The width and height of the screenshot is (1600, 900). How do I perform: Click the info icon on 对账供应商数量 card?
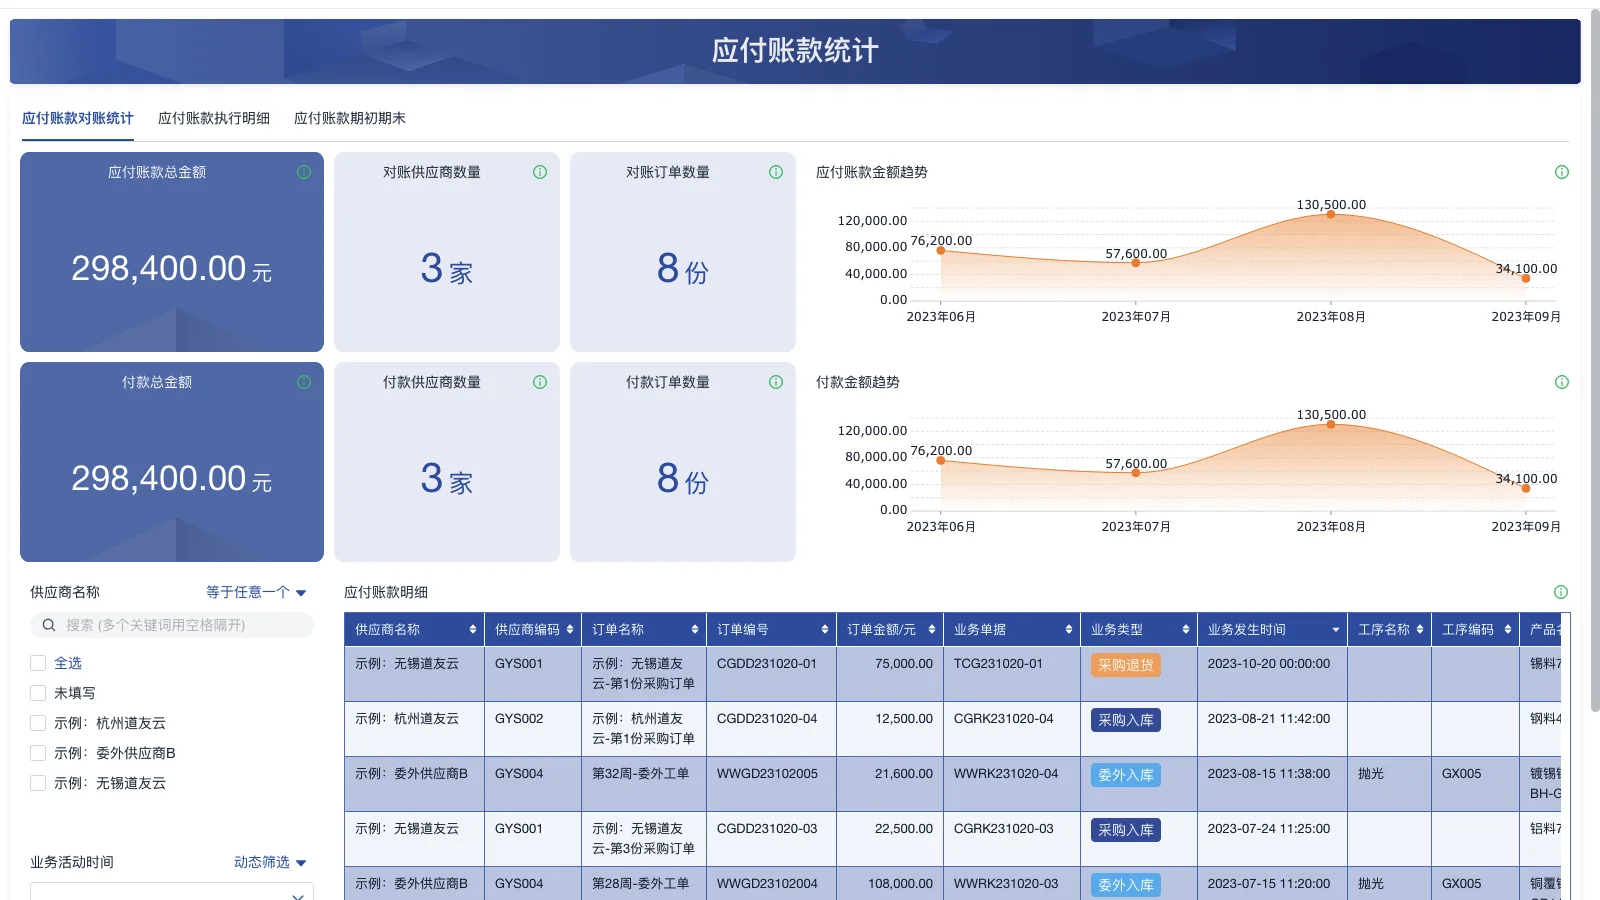540,171
